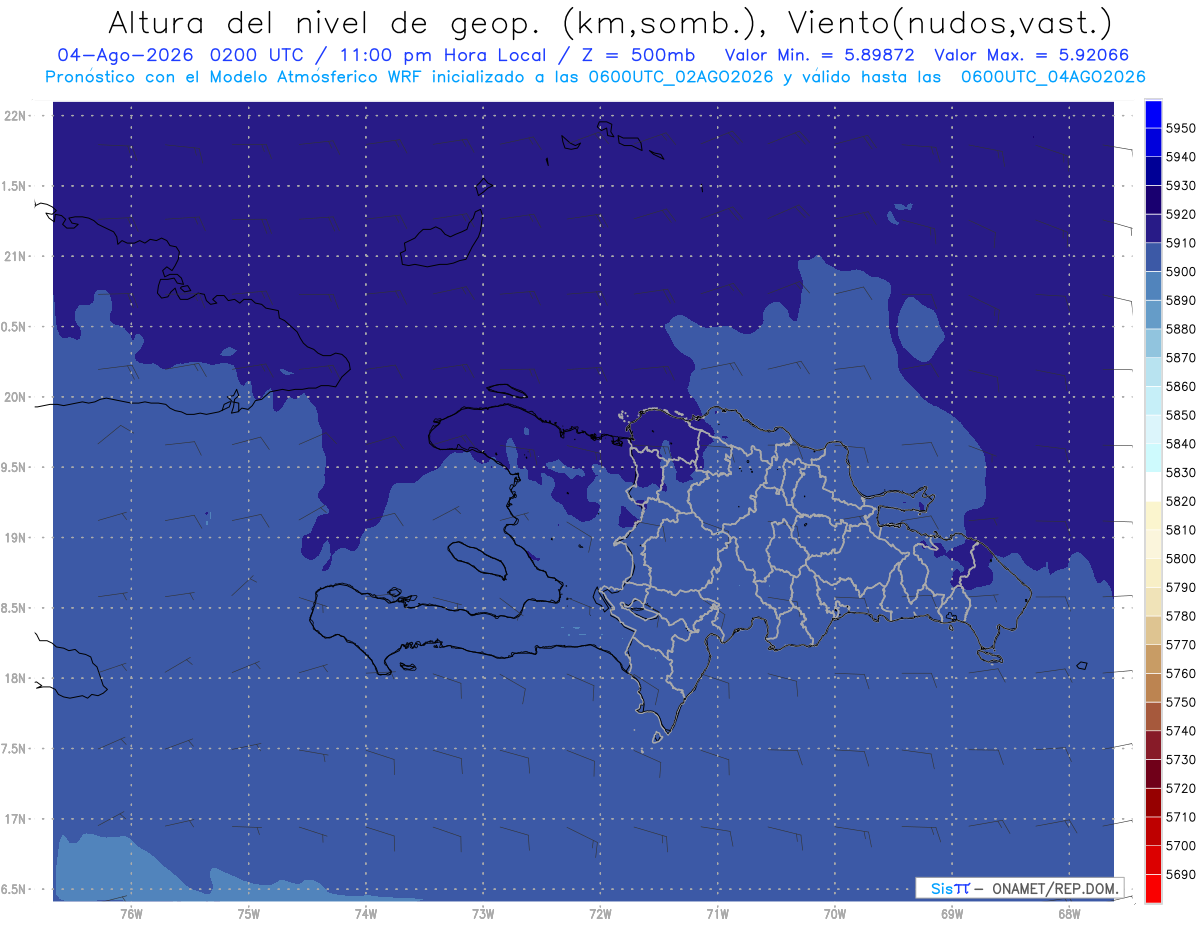The height and width of the screenshot is (927, 1200).
Task: Click the legend swatch between 5900 and 5910
Action: coord(1152,257)
